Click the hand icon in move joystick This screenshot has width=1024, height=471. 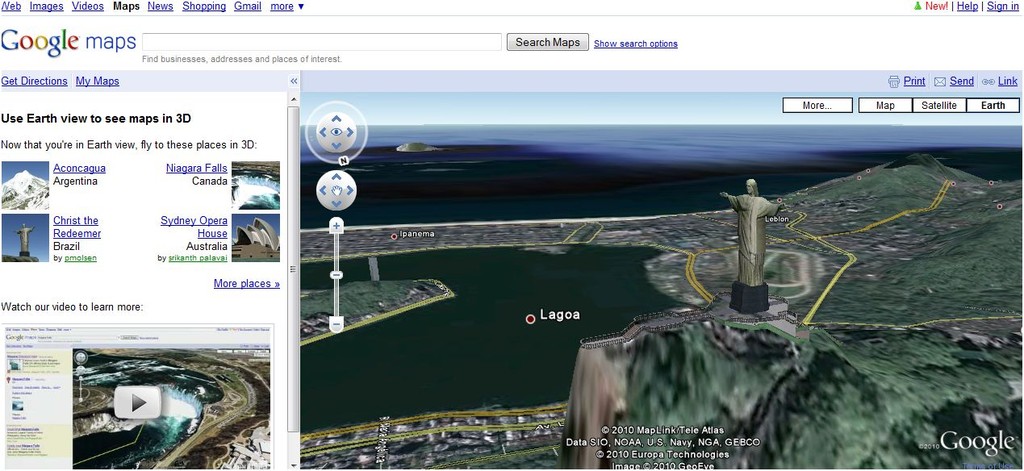coord(336,191)
